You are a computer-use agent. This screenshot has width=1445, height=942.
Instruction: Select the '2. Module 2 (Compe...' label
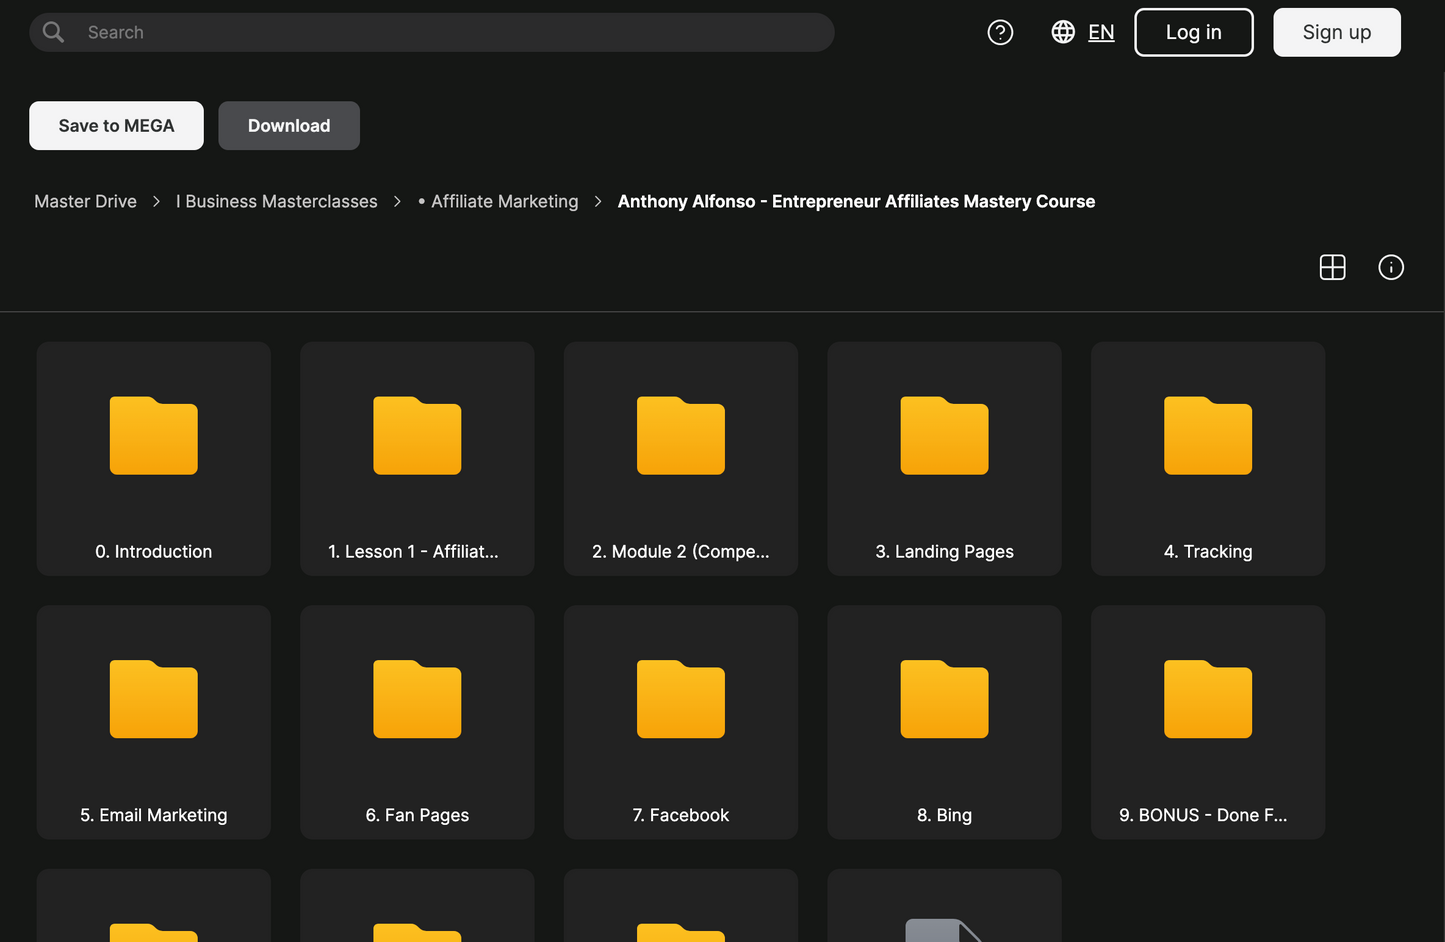pyautogui.click(x=681, y=551)
